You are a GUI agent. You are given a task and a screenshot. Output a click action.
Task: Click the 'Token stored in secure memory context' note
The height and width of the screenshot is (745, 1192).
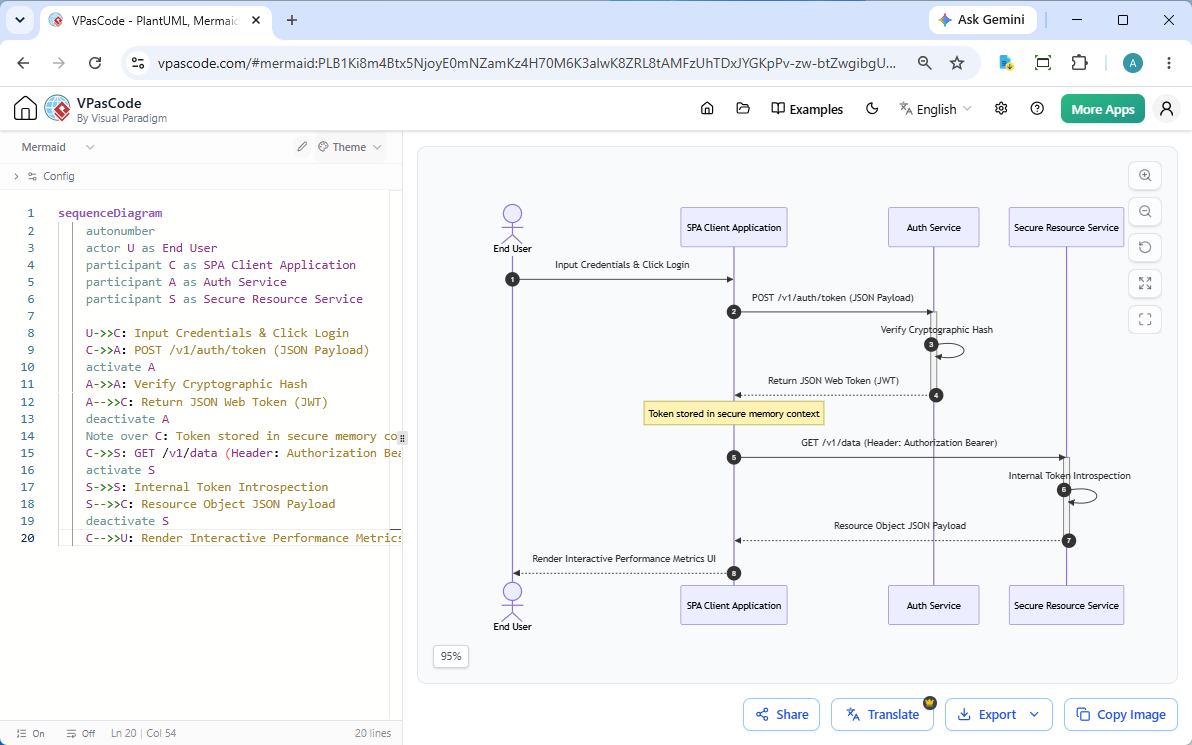734,414
